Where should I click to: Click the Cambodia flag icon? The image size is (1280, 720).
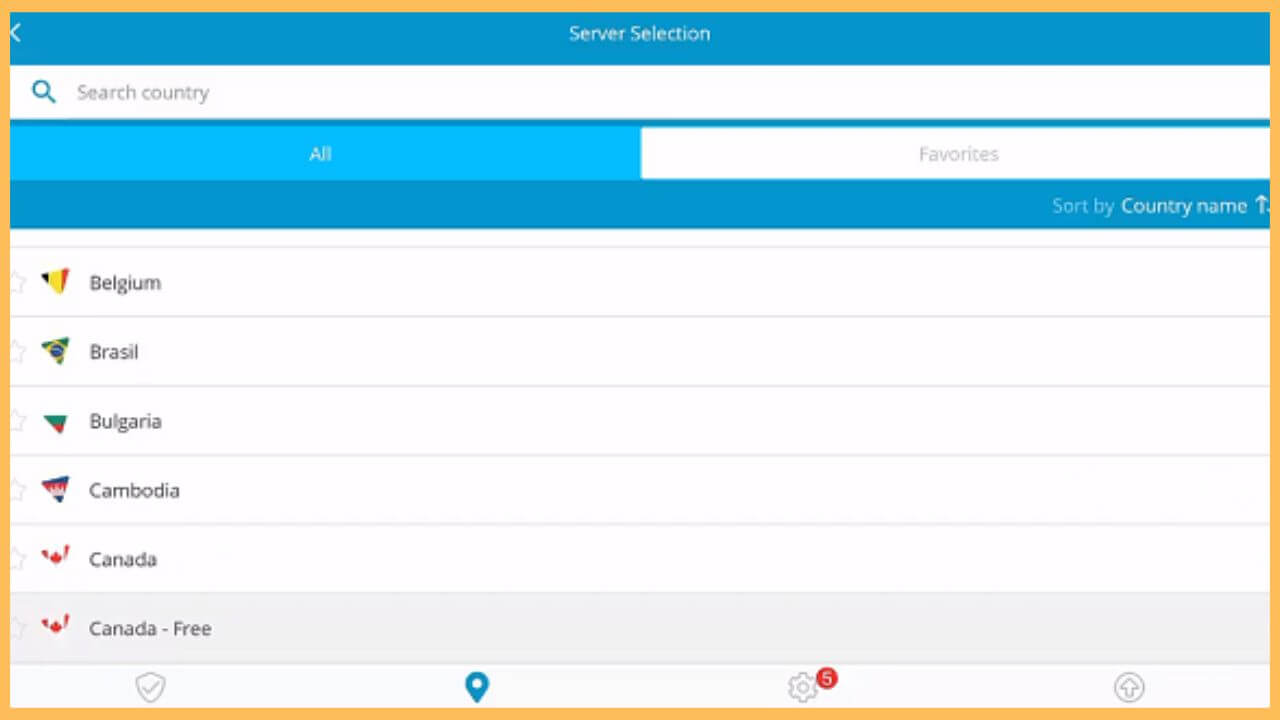click(56, 490)
